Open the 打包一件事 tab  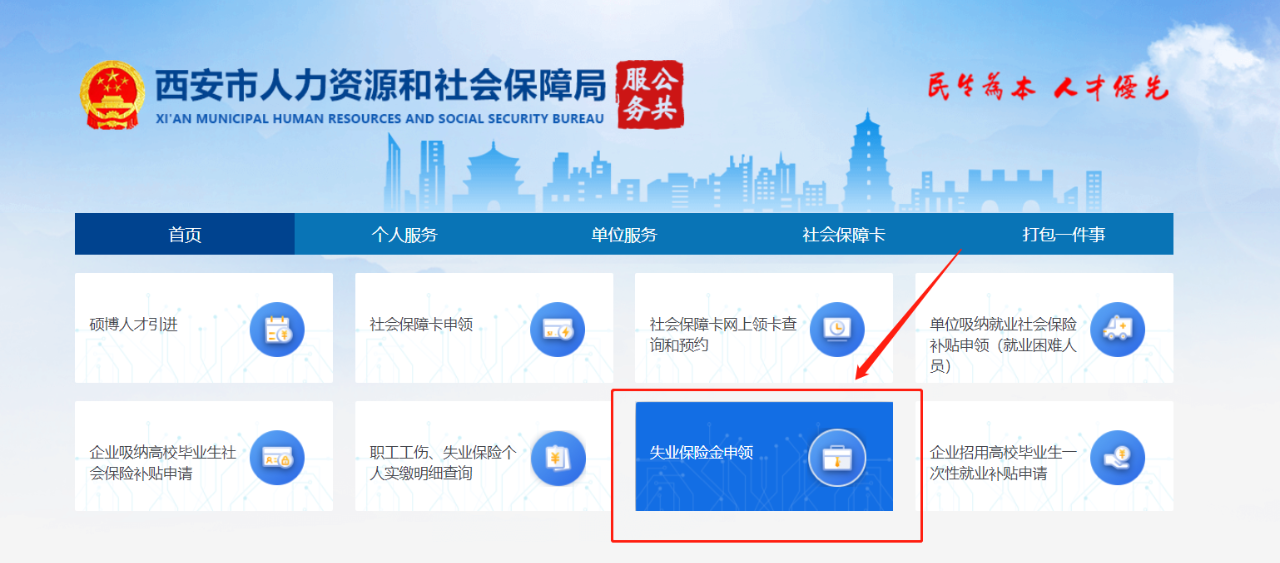click(x=1064, y=235)
